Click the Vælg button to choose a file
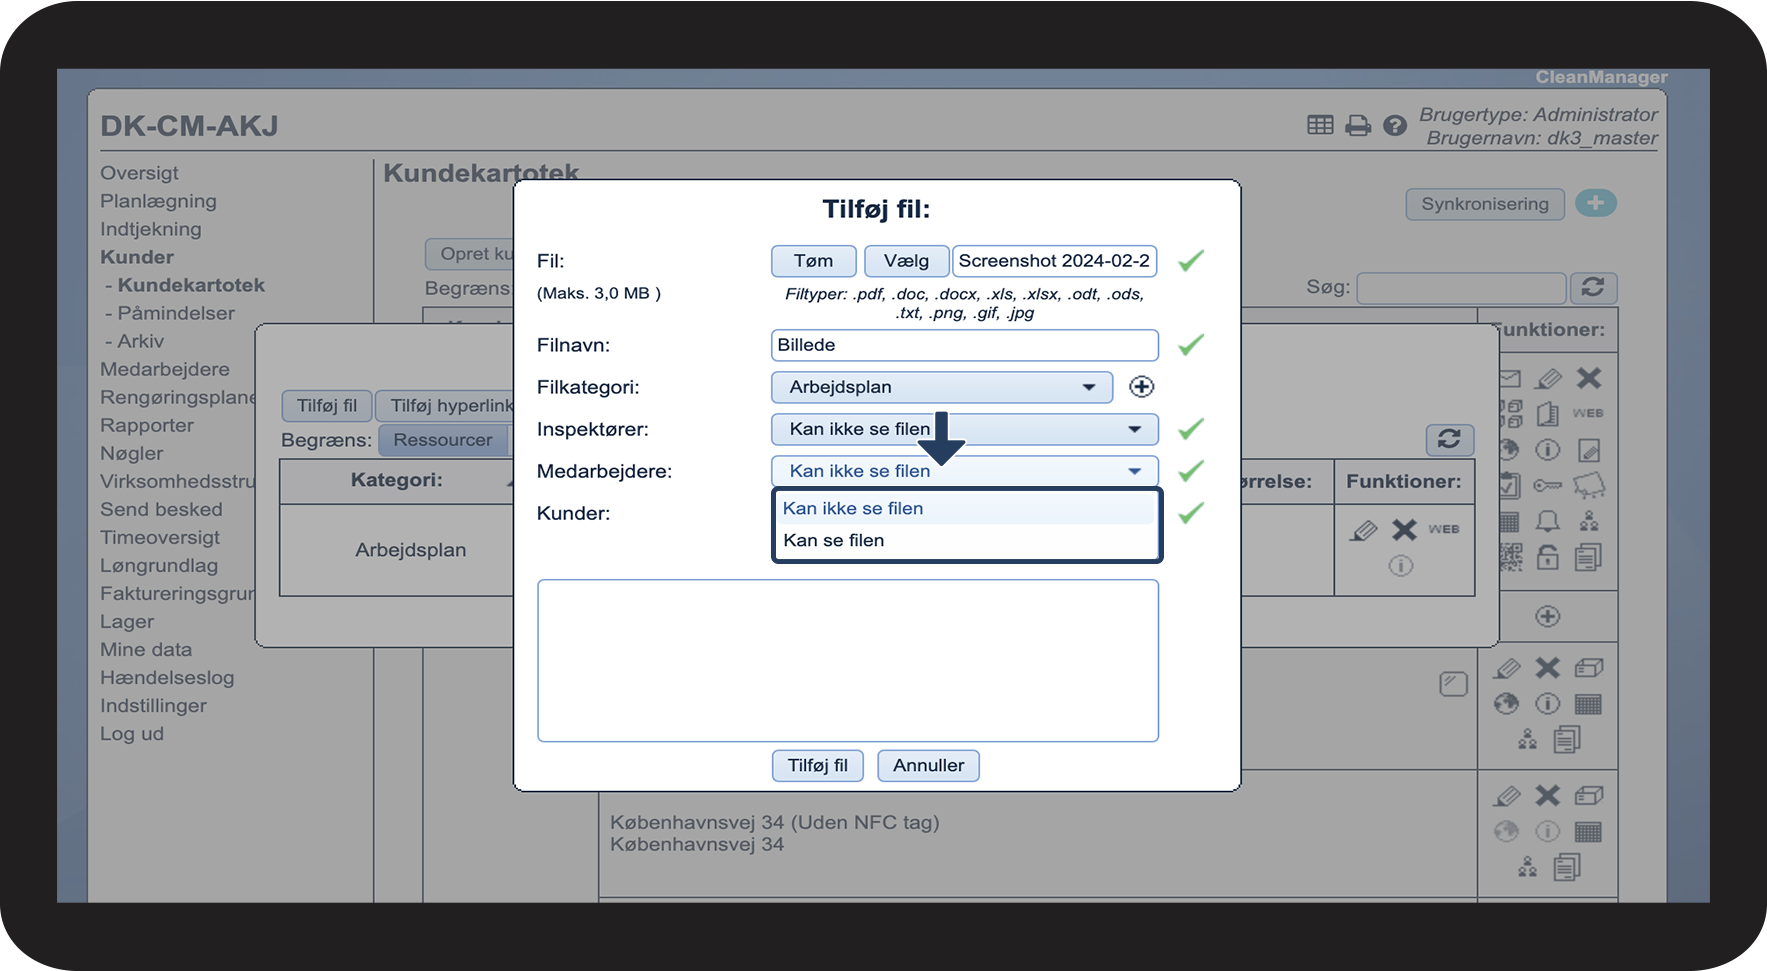 click(906, 261)
